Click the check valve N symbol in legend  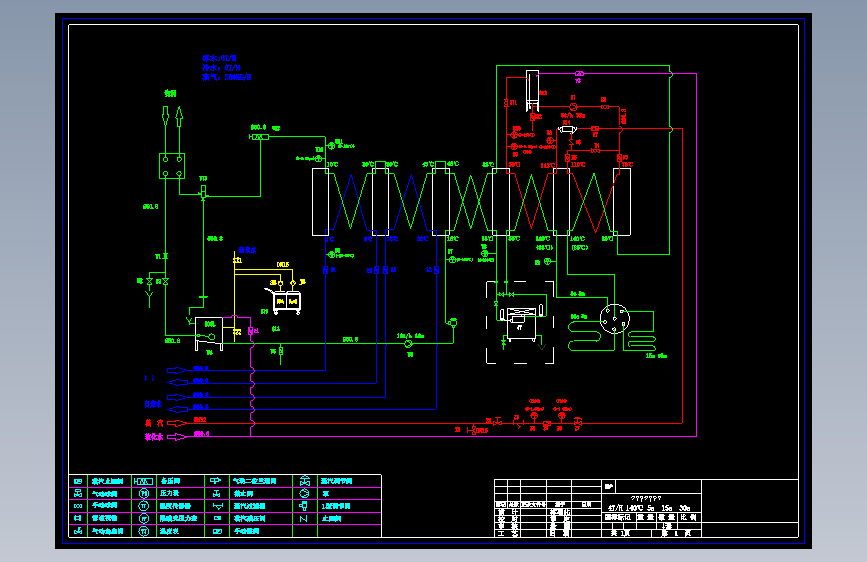point(304,519)
